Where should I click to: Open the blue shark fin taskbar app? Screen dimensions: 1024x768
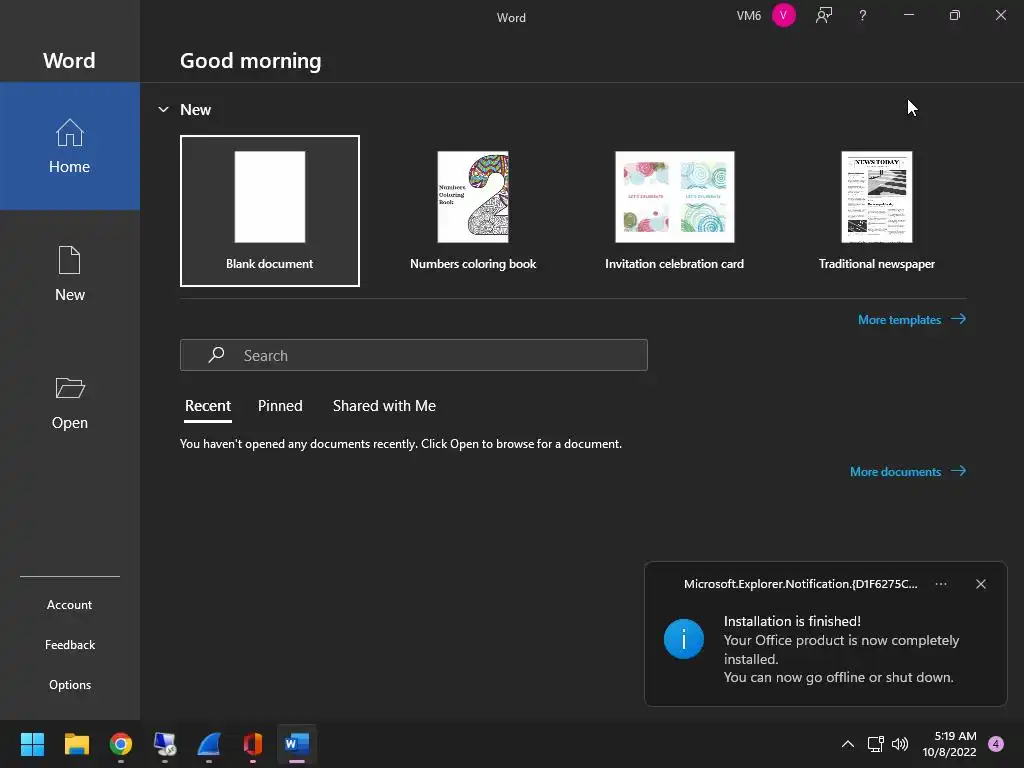[x=209, y=744]
